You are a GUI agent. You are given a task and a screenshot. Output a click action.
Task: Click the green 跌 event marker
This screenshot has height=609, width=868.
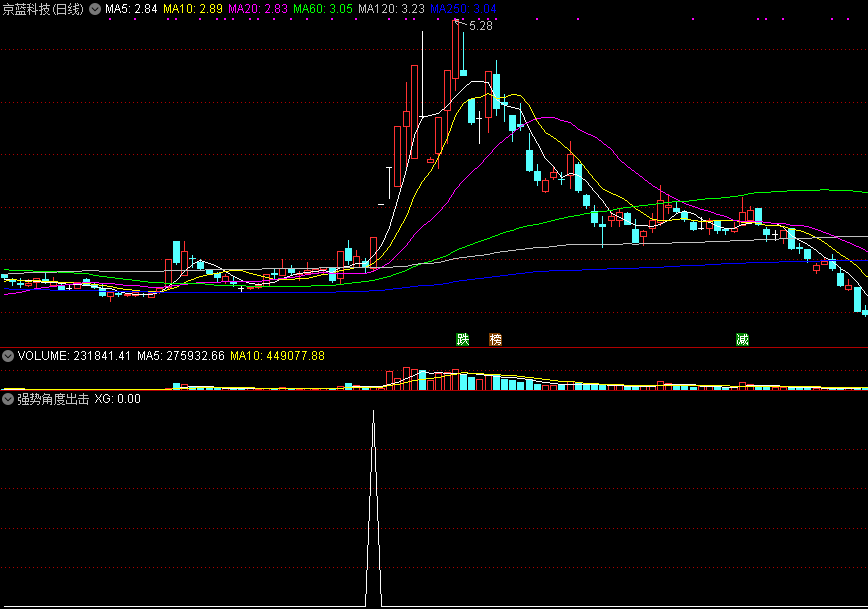point(463,339)
